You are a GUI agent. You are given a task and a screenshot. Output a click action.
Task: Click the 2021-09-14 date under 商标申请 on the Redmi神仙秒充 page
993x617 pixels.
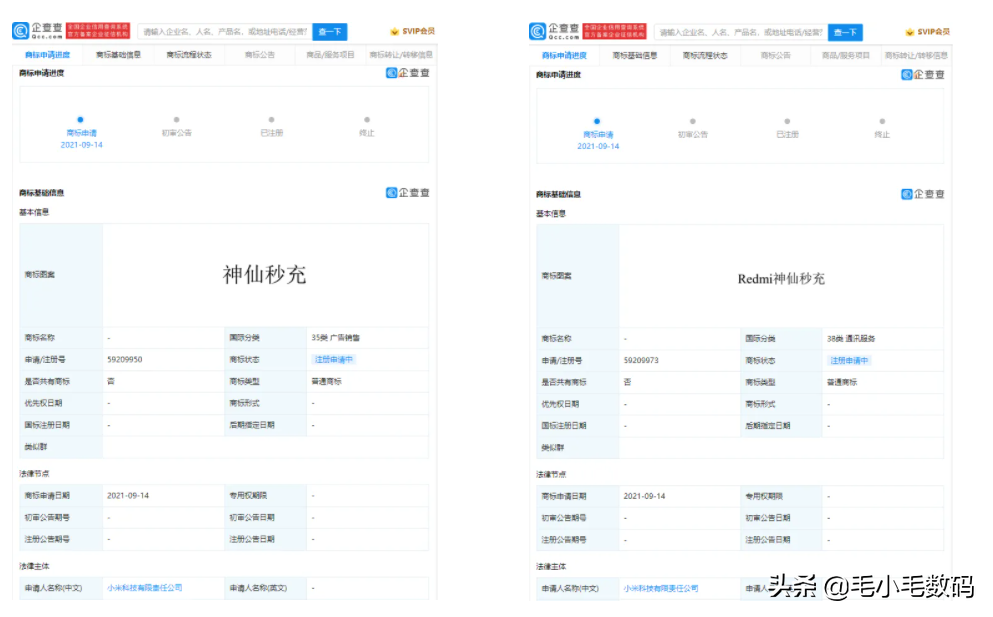[598, 146]
